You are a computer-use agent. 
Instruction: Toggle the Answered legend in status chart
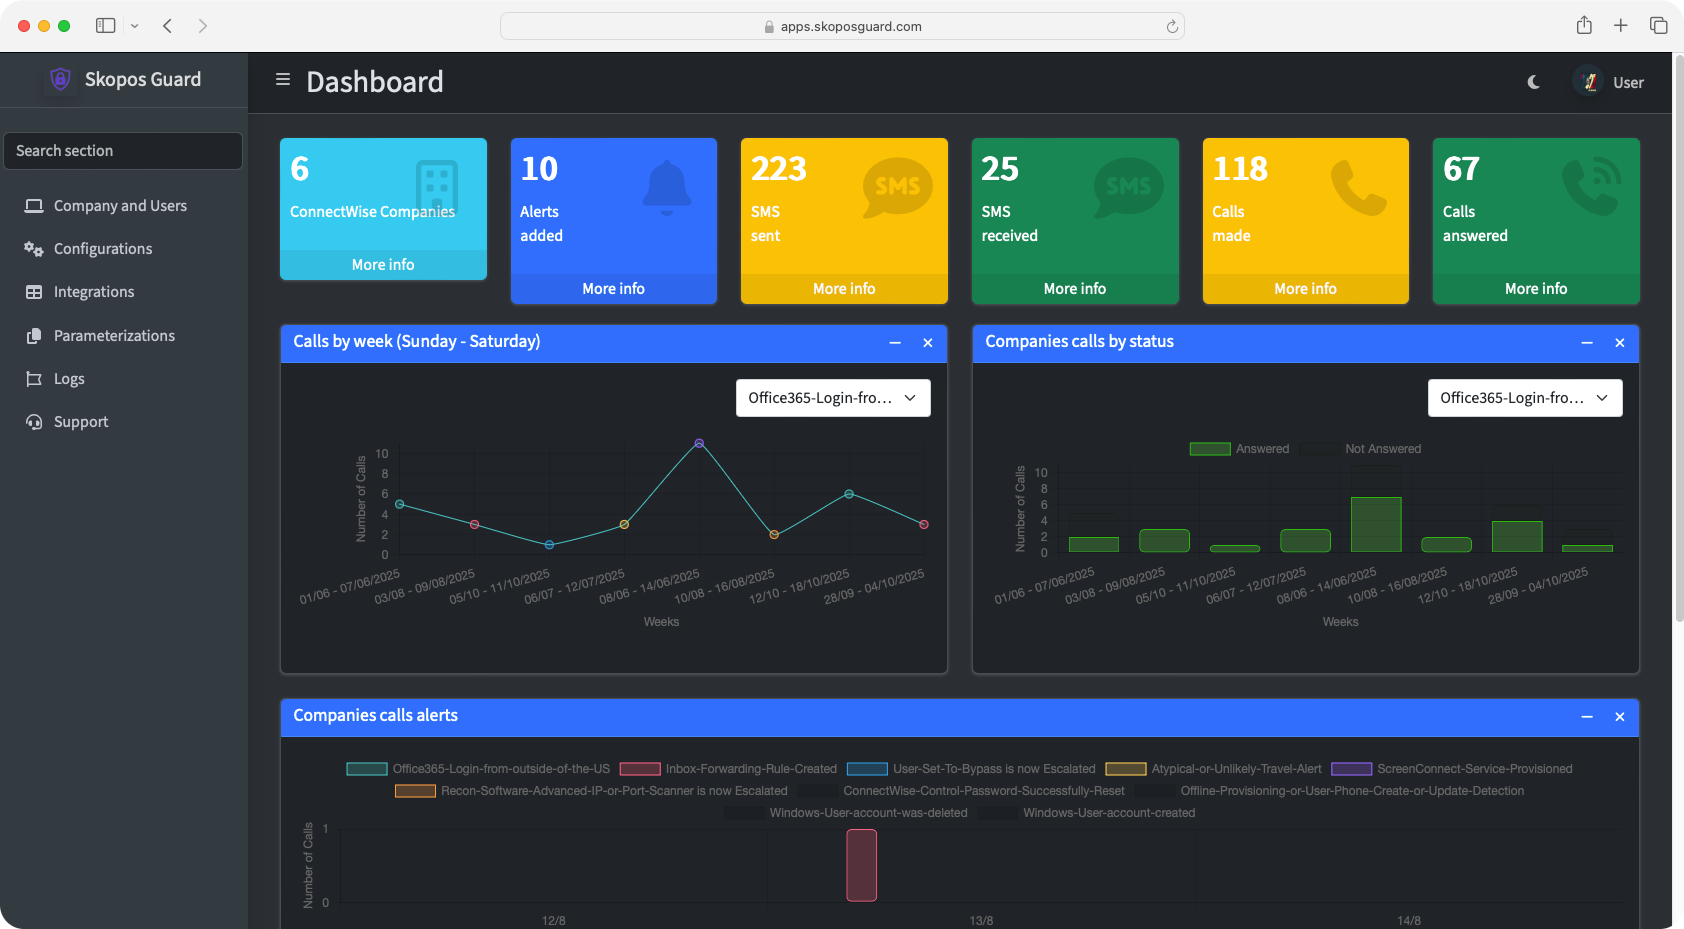click(1210, 449)
